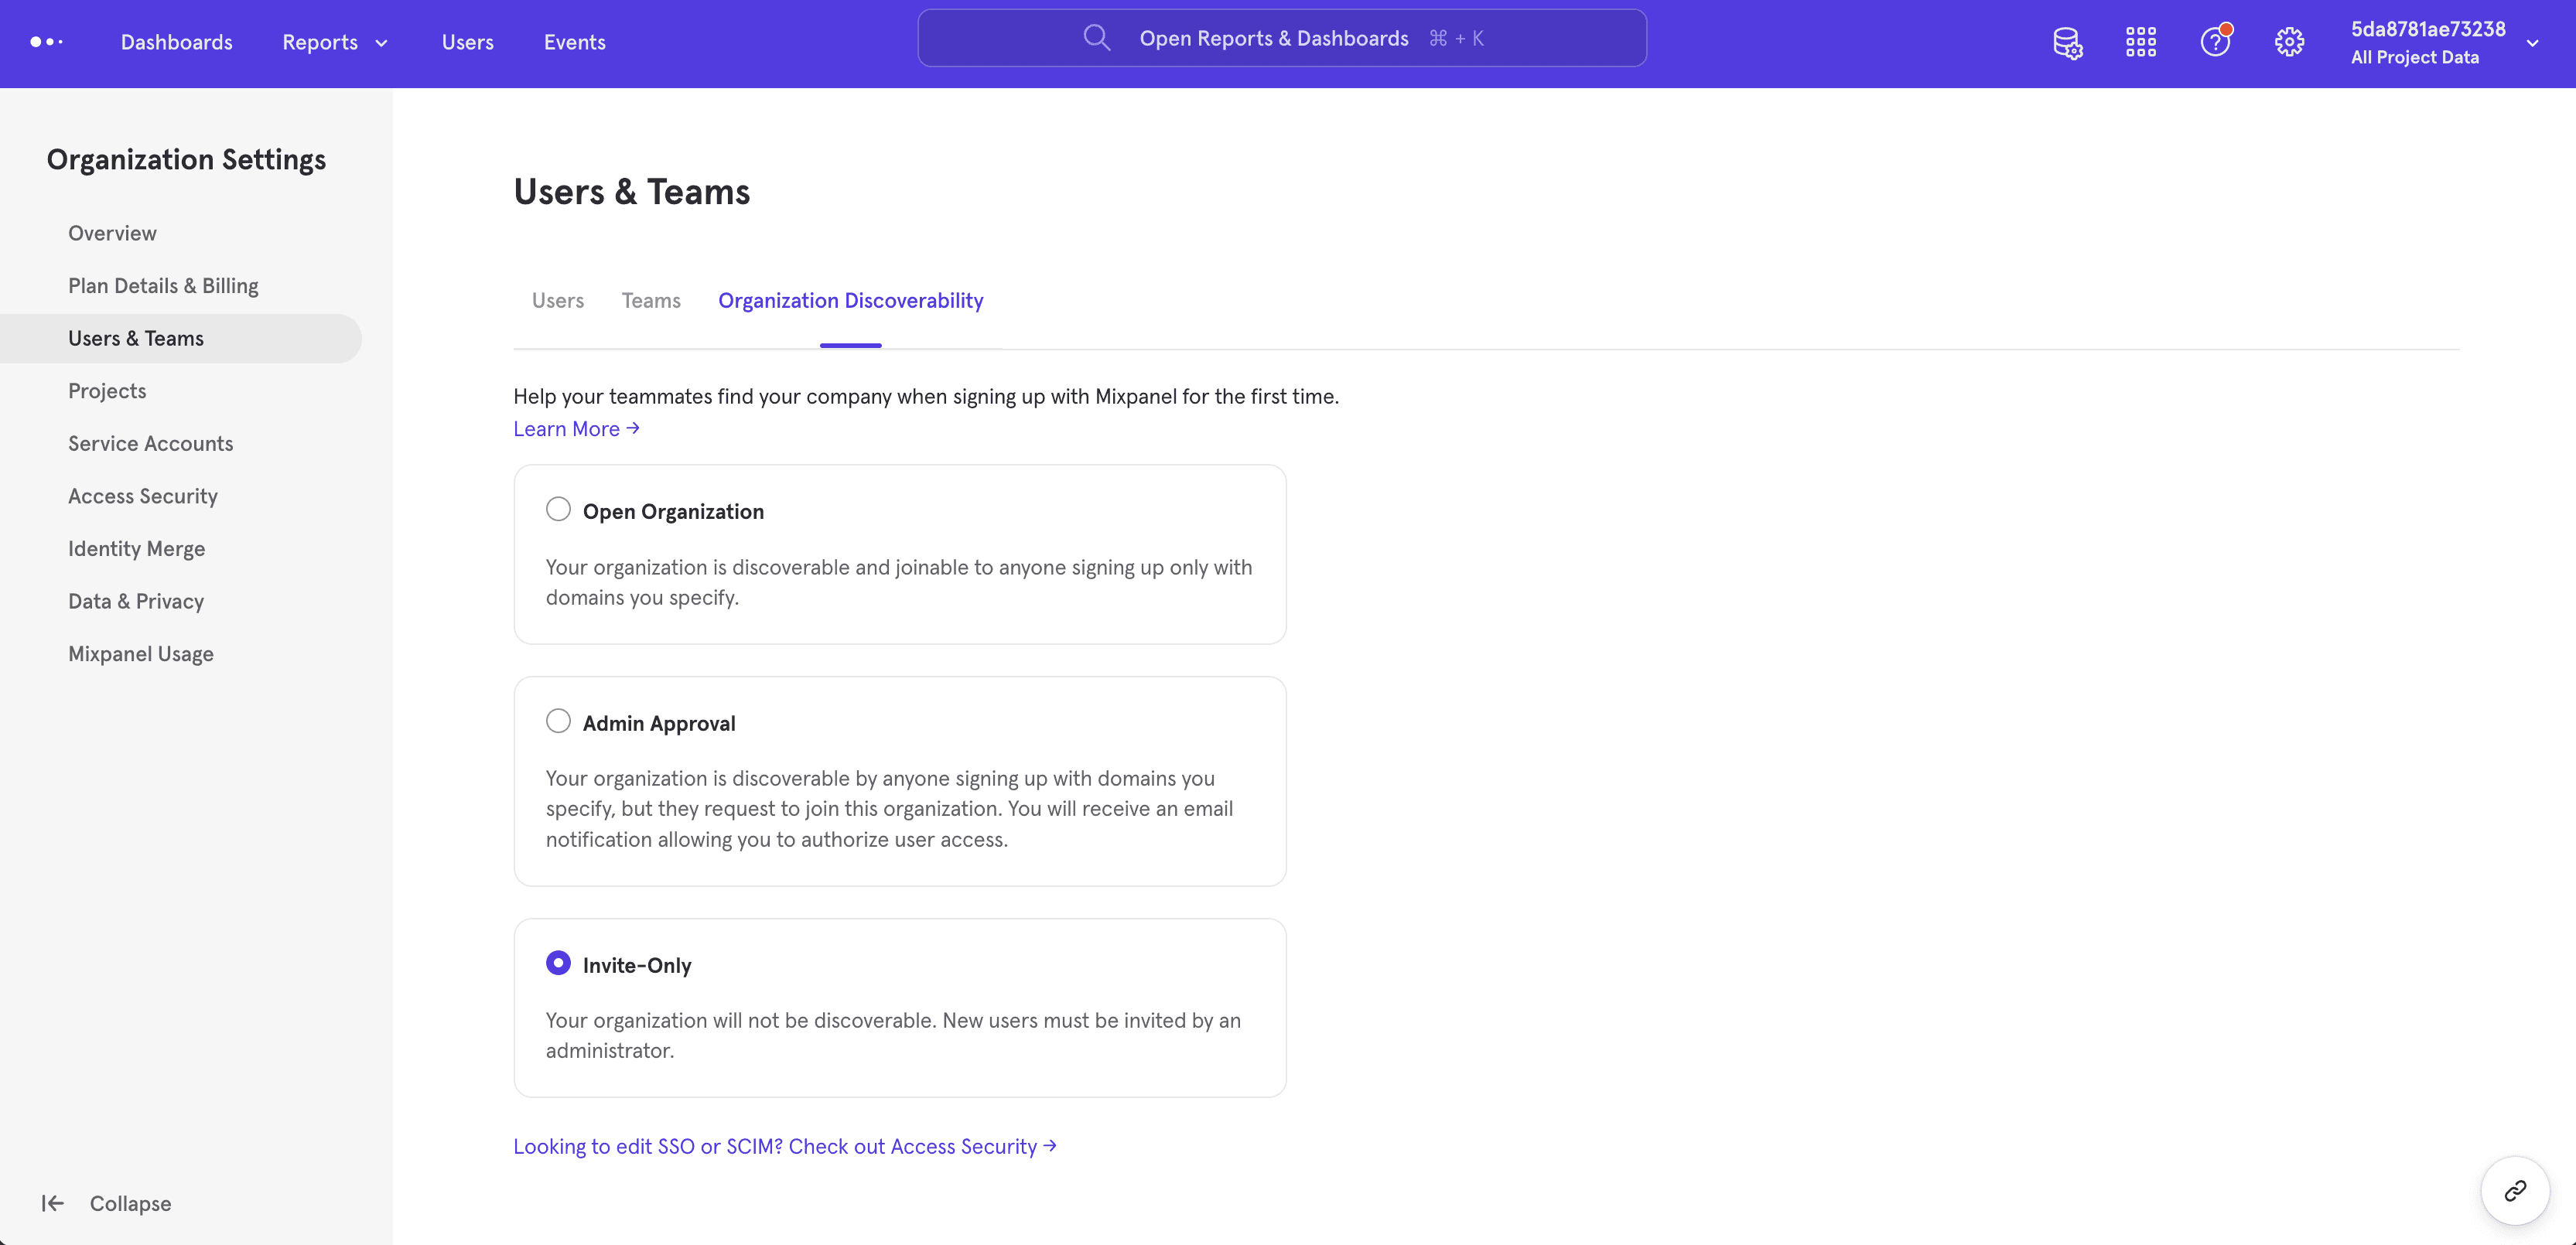Click the Open Organization label text
This screenshot has height=1245, width=2576.
[673, 511]
